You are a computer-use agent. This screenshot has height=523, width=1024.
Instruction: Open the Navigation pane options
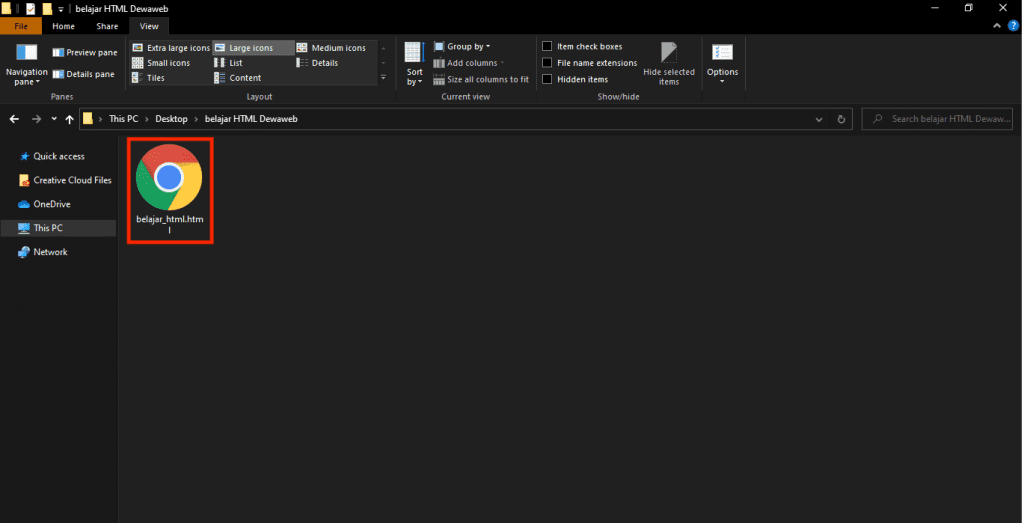(x=26, y=64)
